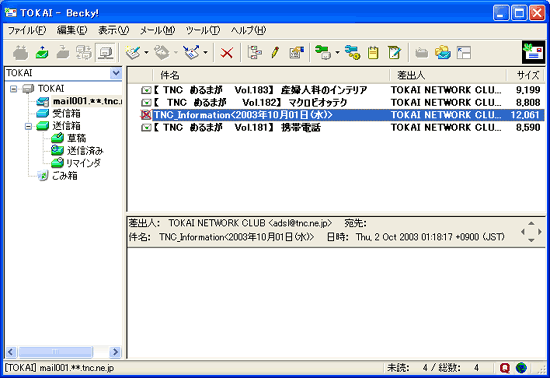
Task: Open the dropdown arrow beside reply icon
Action: point(176,53)
